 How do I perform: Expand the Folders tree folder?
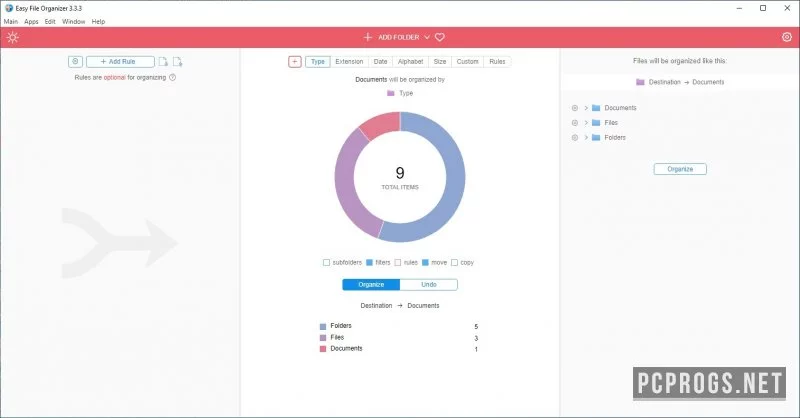pos(586,138)
